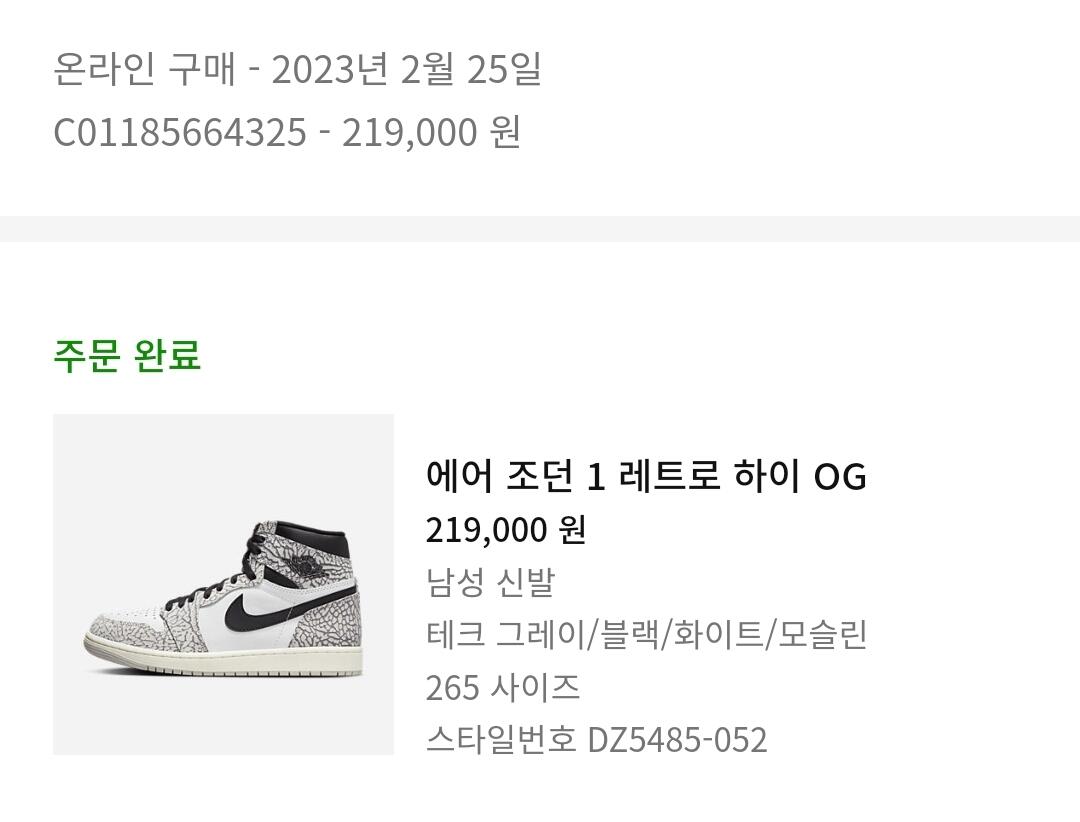Click the 2023년 2월 25일 date text
The width and height of the screenshot is (1080, 822).
tap(406, 69)
